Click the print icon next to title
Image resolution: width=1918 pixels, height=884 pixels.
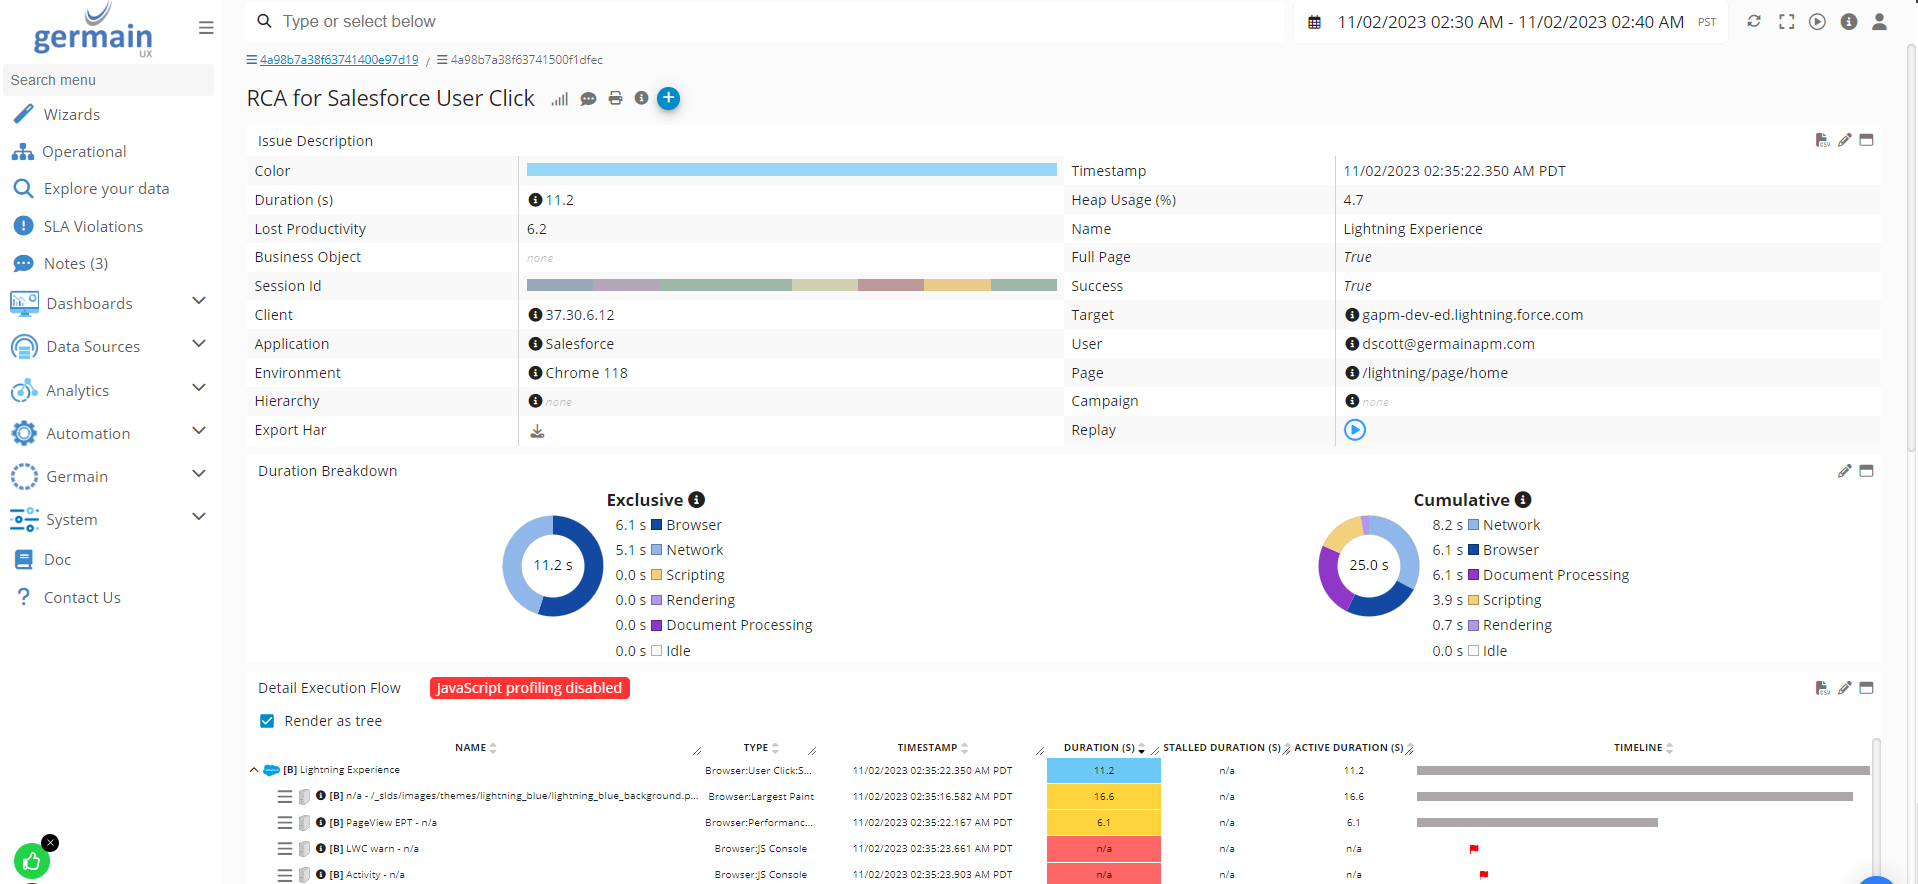[615, 98]
